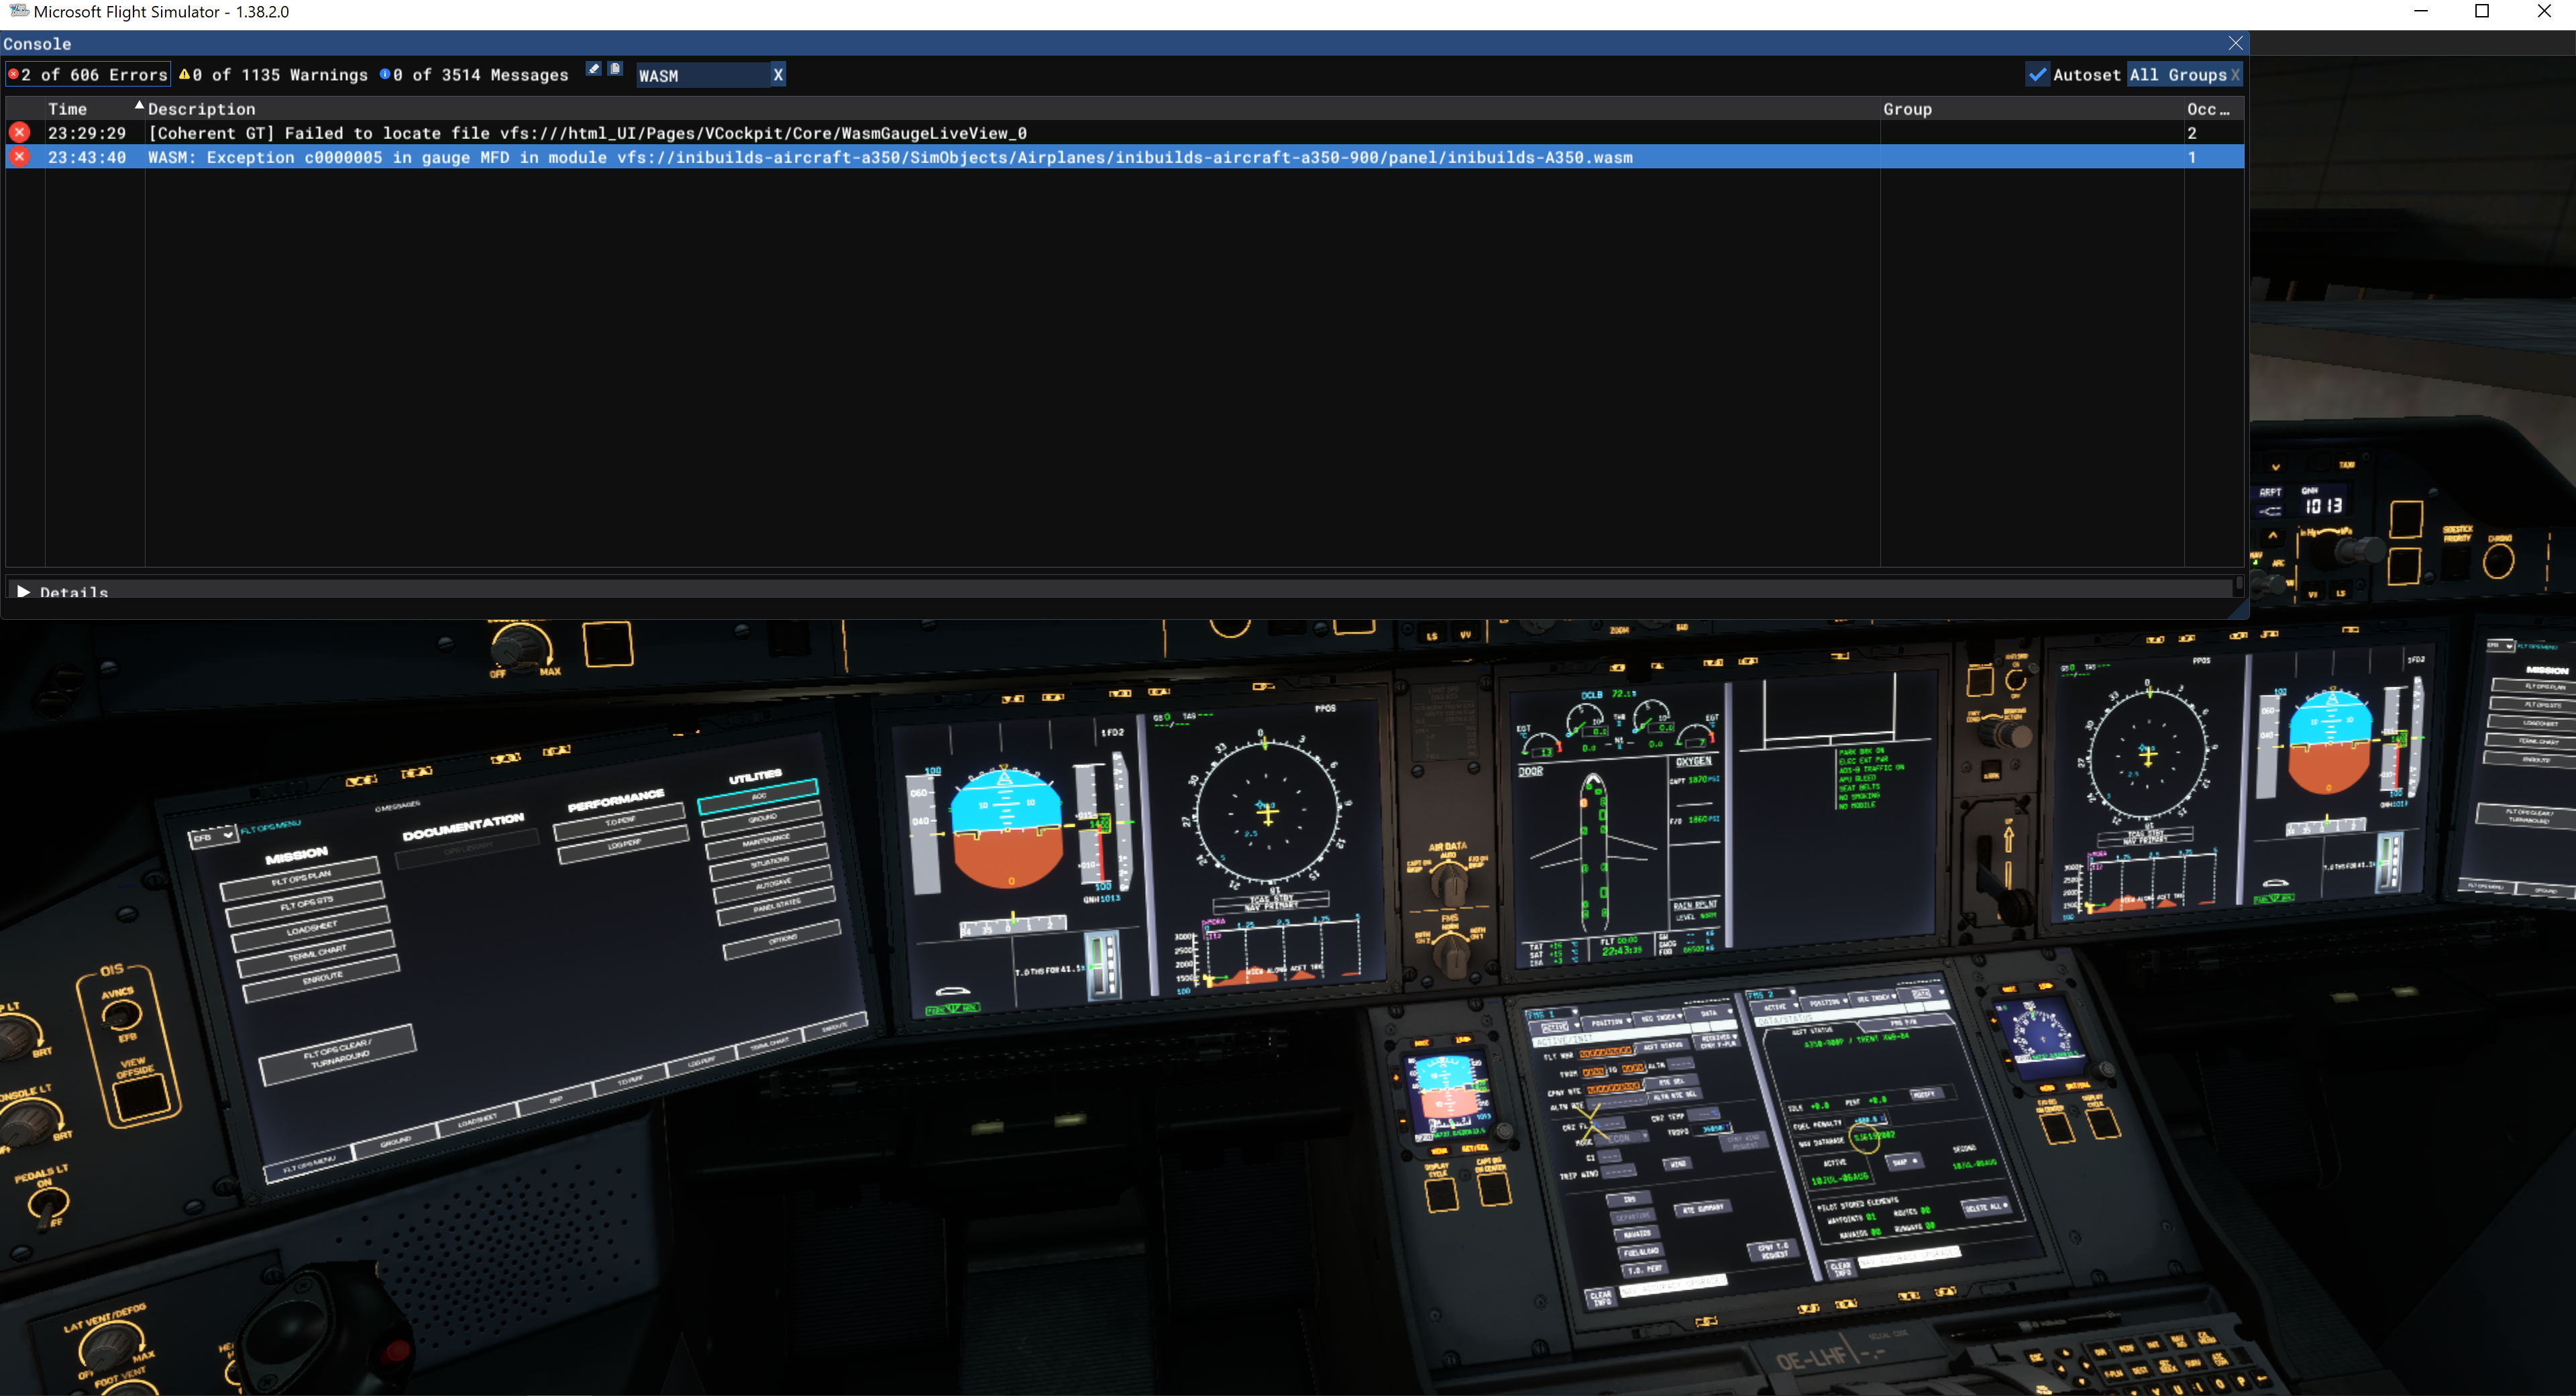This screenshot has width=2576, height=1396.
Task: Open the EFB dropdown on the OIS screen
Action: (x=213, y=836)
